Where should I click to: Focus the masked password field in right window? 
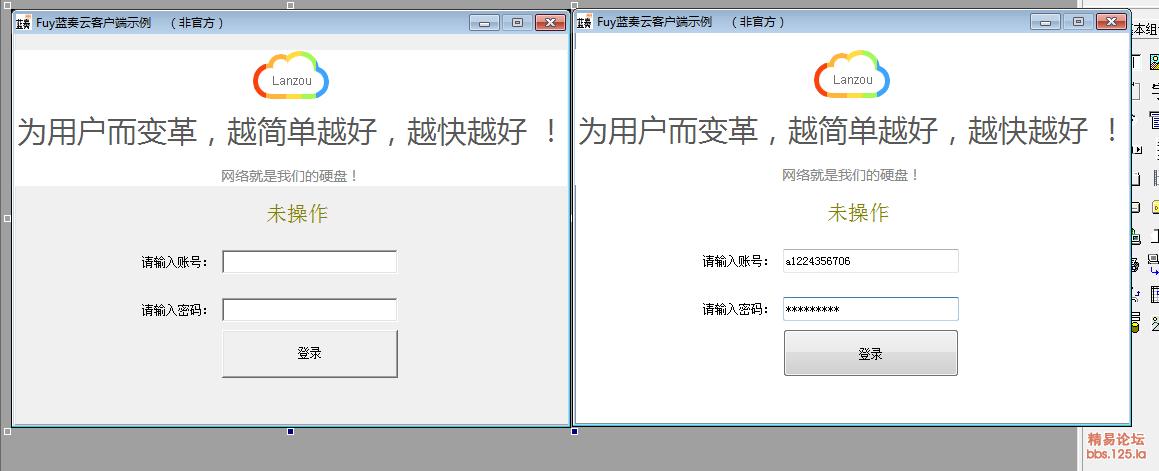point(871,309)
